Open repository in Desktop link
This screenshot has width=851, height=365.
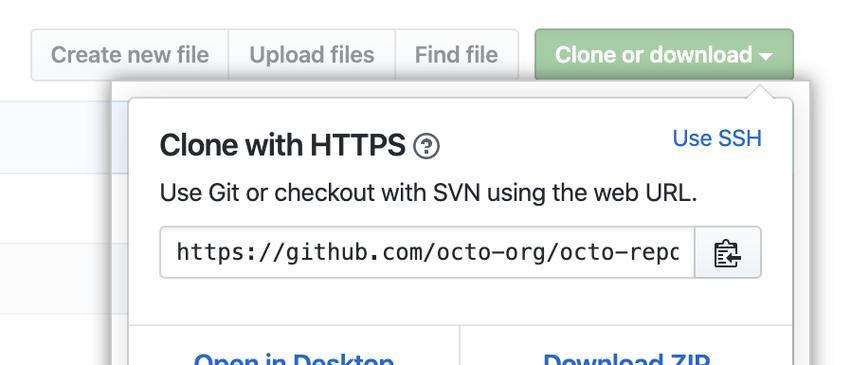coord(294,358)
